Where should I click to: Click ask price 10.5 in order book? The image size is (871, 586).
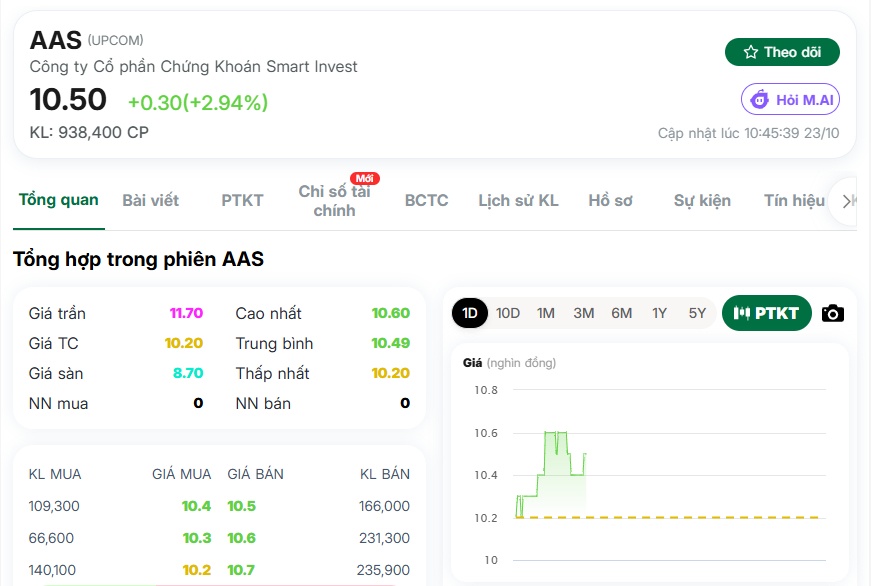point(242,506)
